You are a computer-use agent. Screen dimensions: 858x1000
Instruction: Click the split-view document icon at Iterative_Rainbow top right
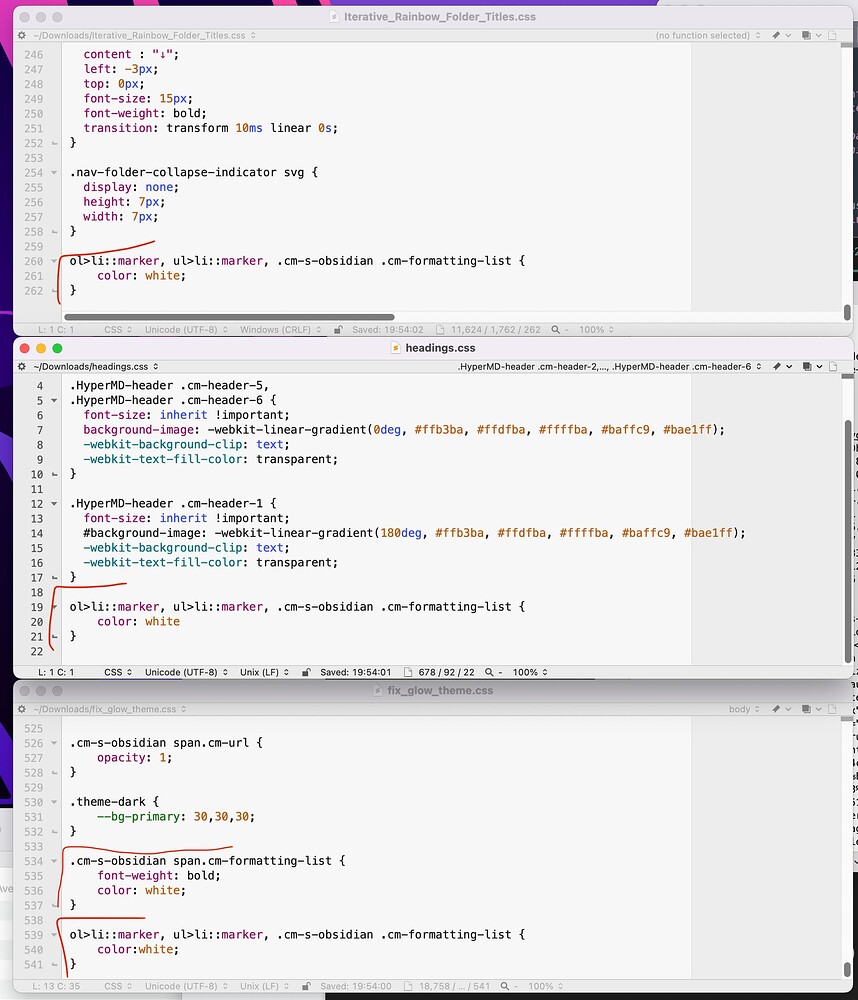tap(831, 34)
